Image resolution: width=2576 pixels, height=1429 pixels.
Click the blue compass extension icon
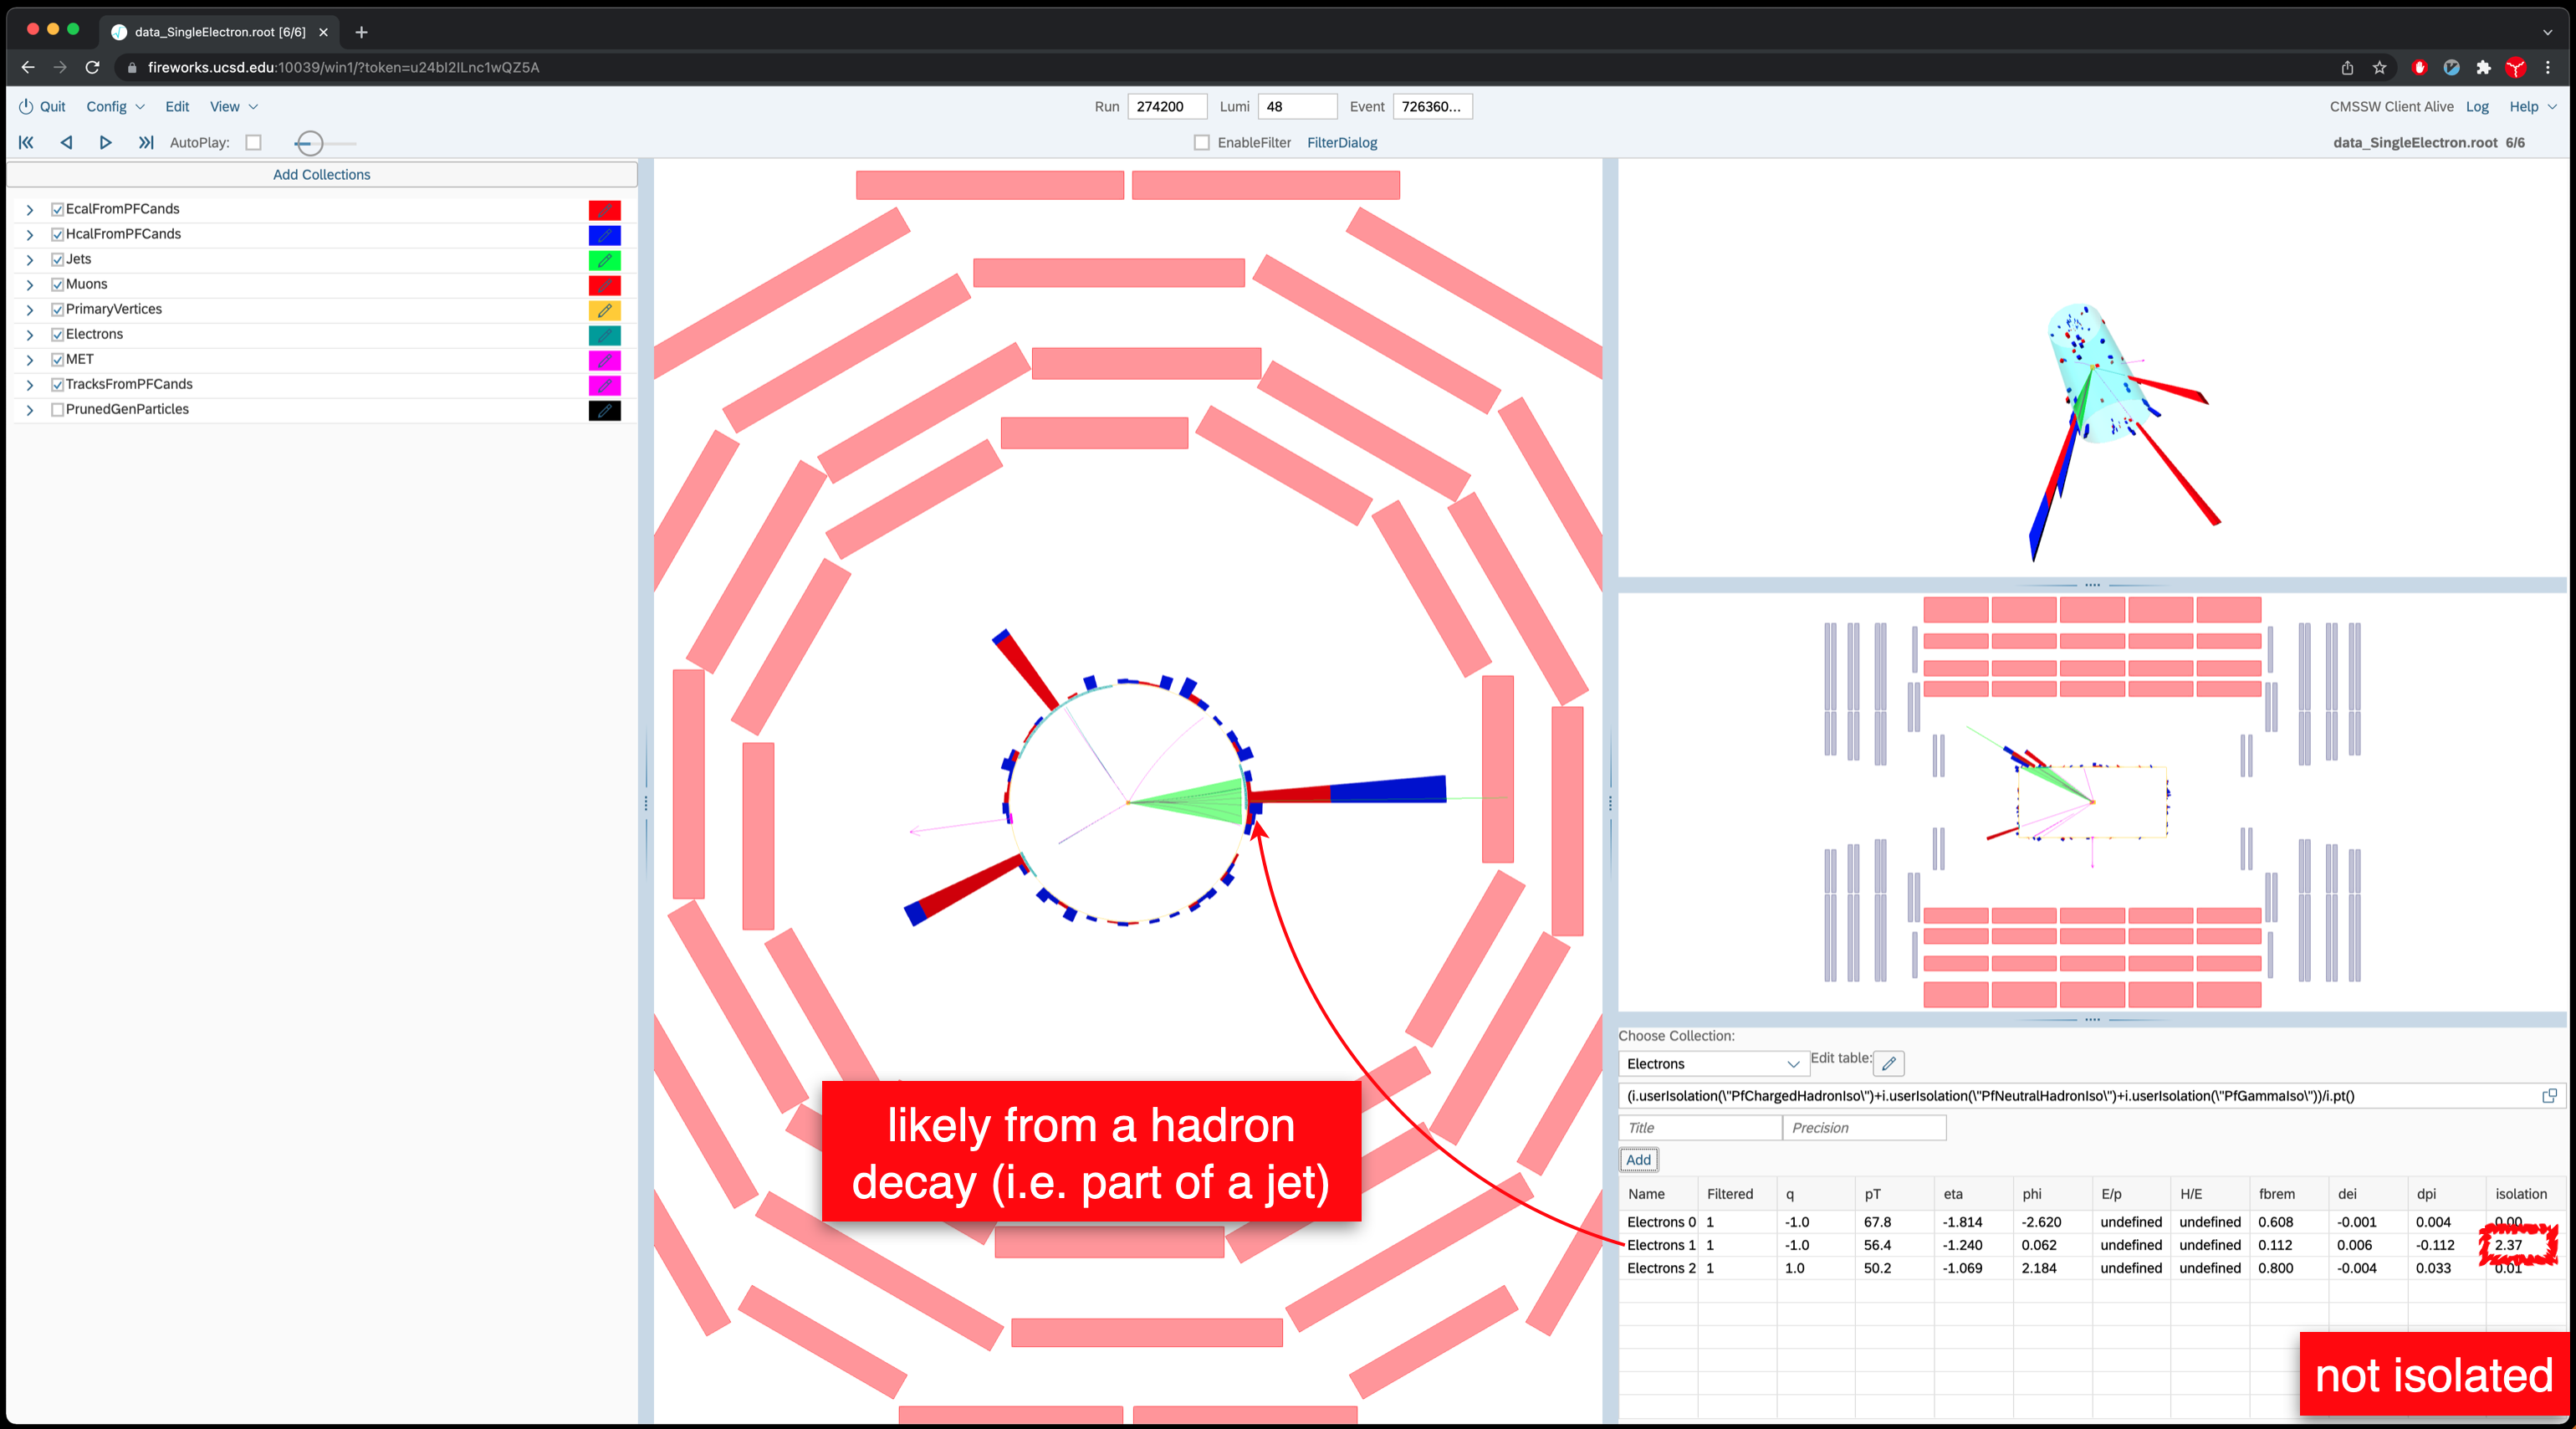pos(2451,67)
